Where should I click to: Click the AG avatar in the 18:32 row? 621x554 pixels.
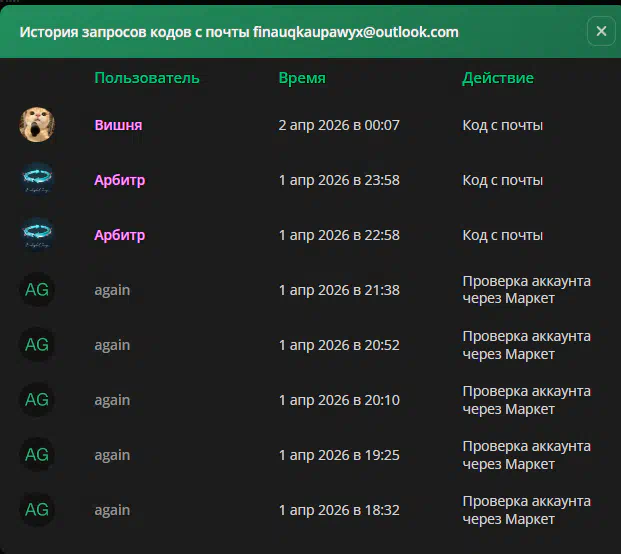(37, 510)
